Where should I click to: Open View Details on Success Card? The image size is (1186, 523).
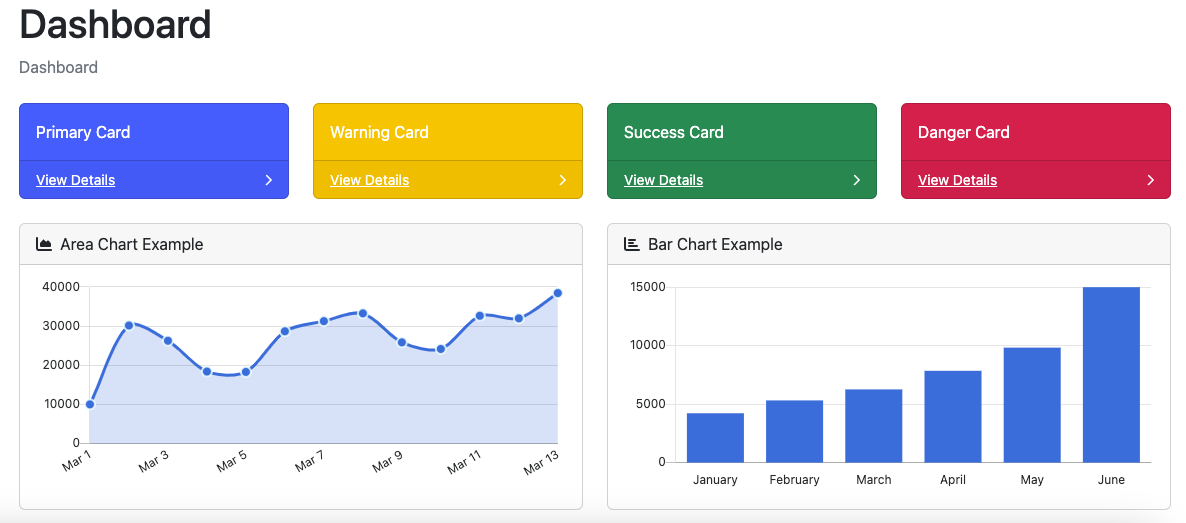click(x=664, y=180)
